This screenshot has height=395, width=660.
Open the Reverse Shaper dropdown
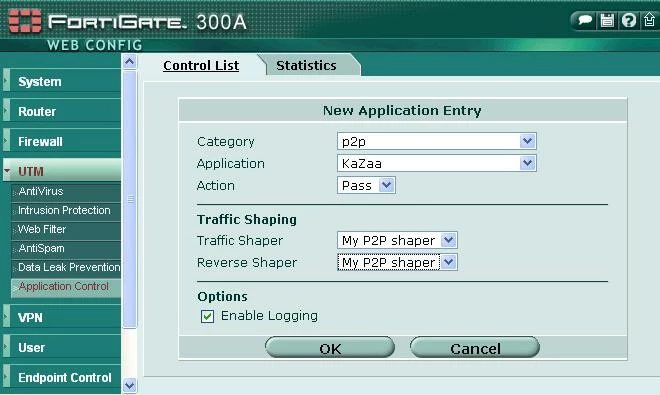point(397,262)
